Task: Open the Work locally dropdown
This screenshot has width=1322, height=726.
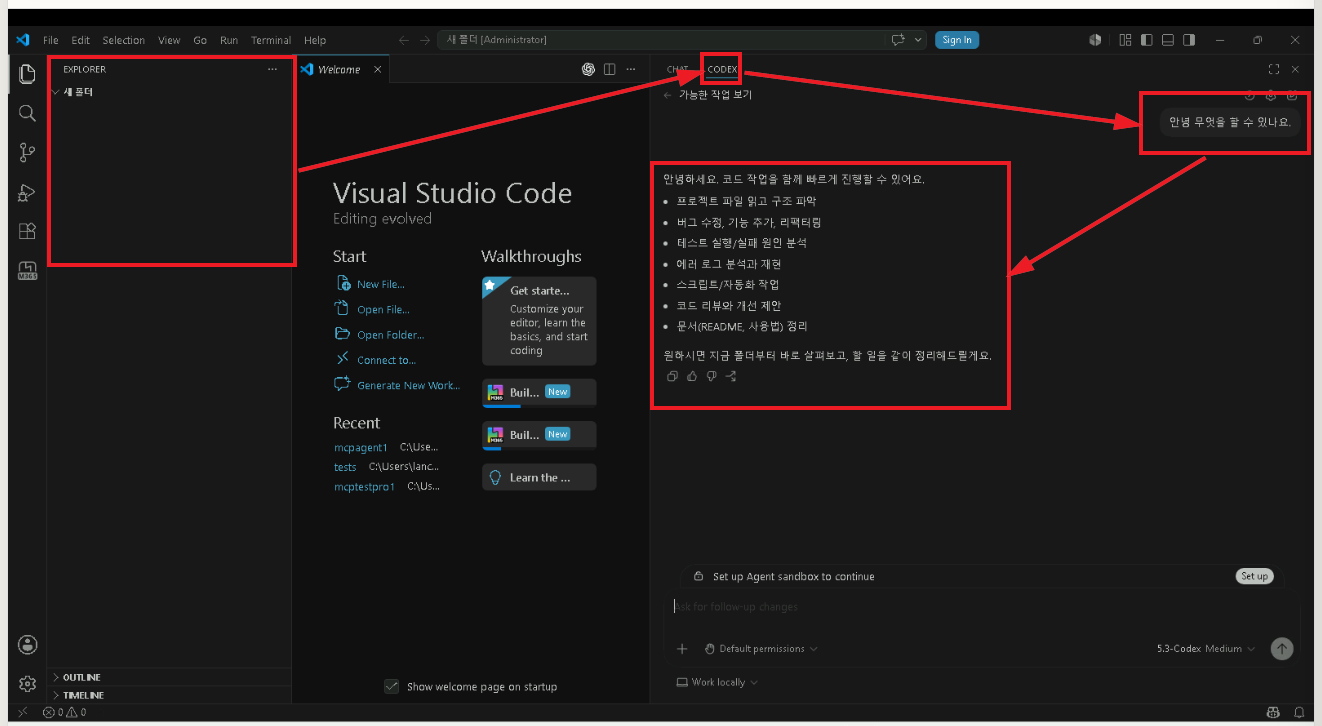Action: click(x=716, y=682)
